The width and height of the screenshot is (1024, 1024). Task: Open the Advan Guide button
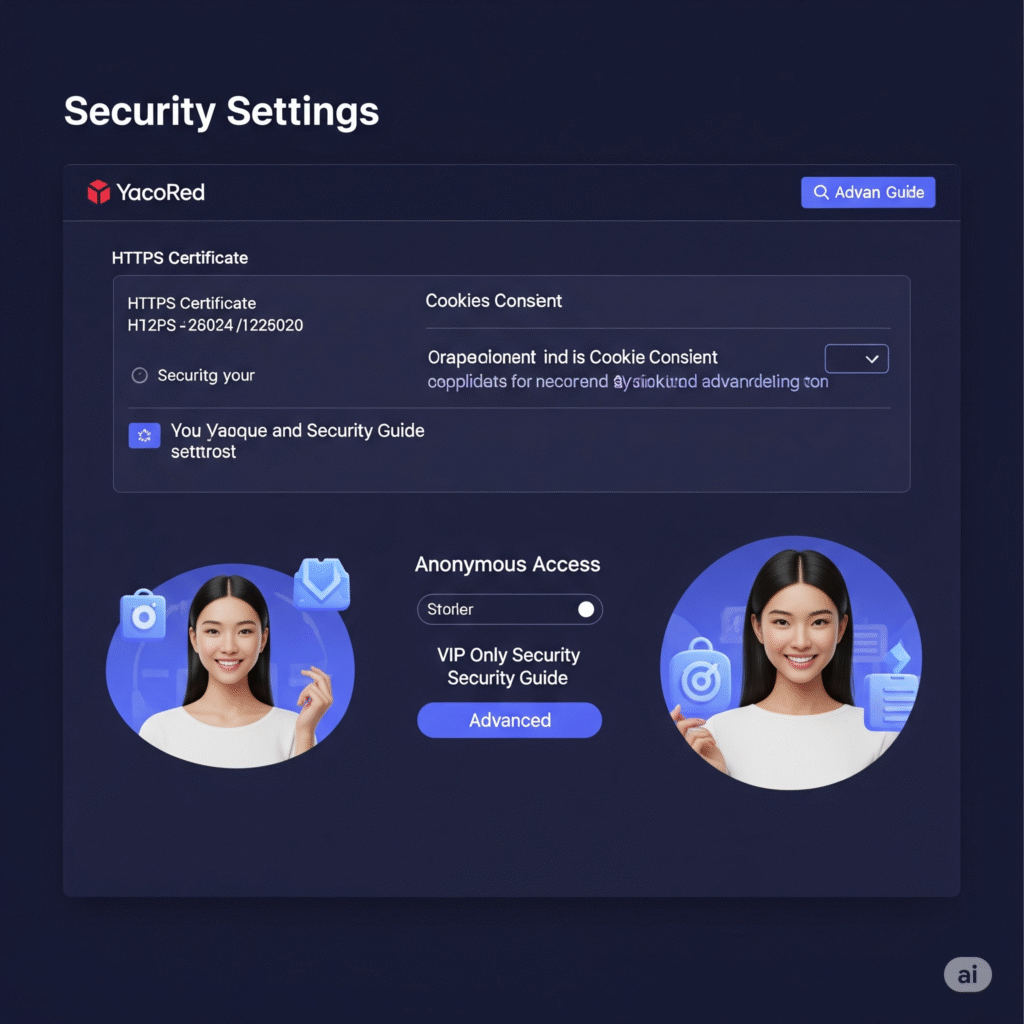pyautogui.click(x=868, y=192)
